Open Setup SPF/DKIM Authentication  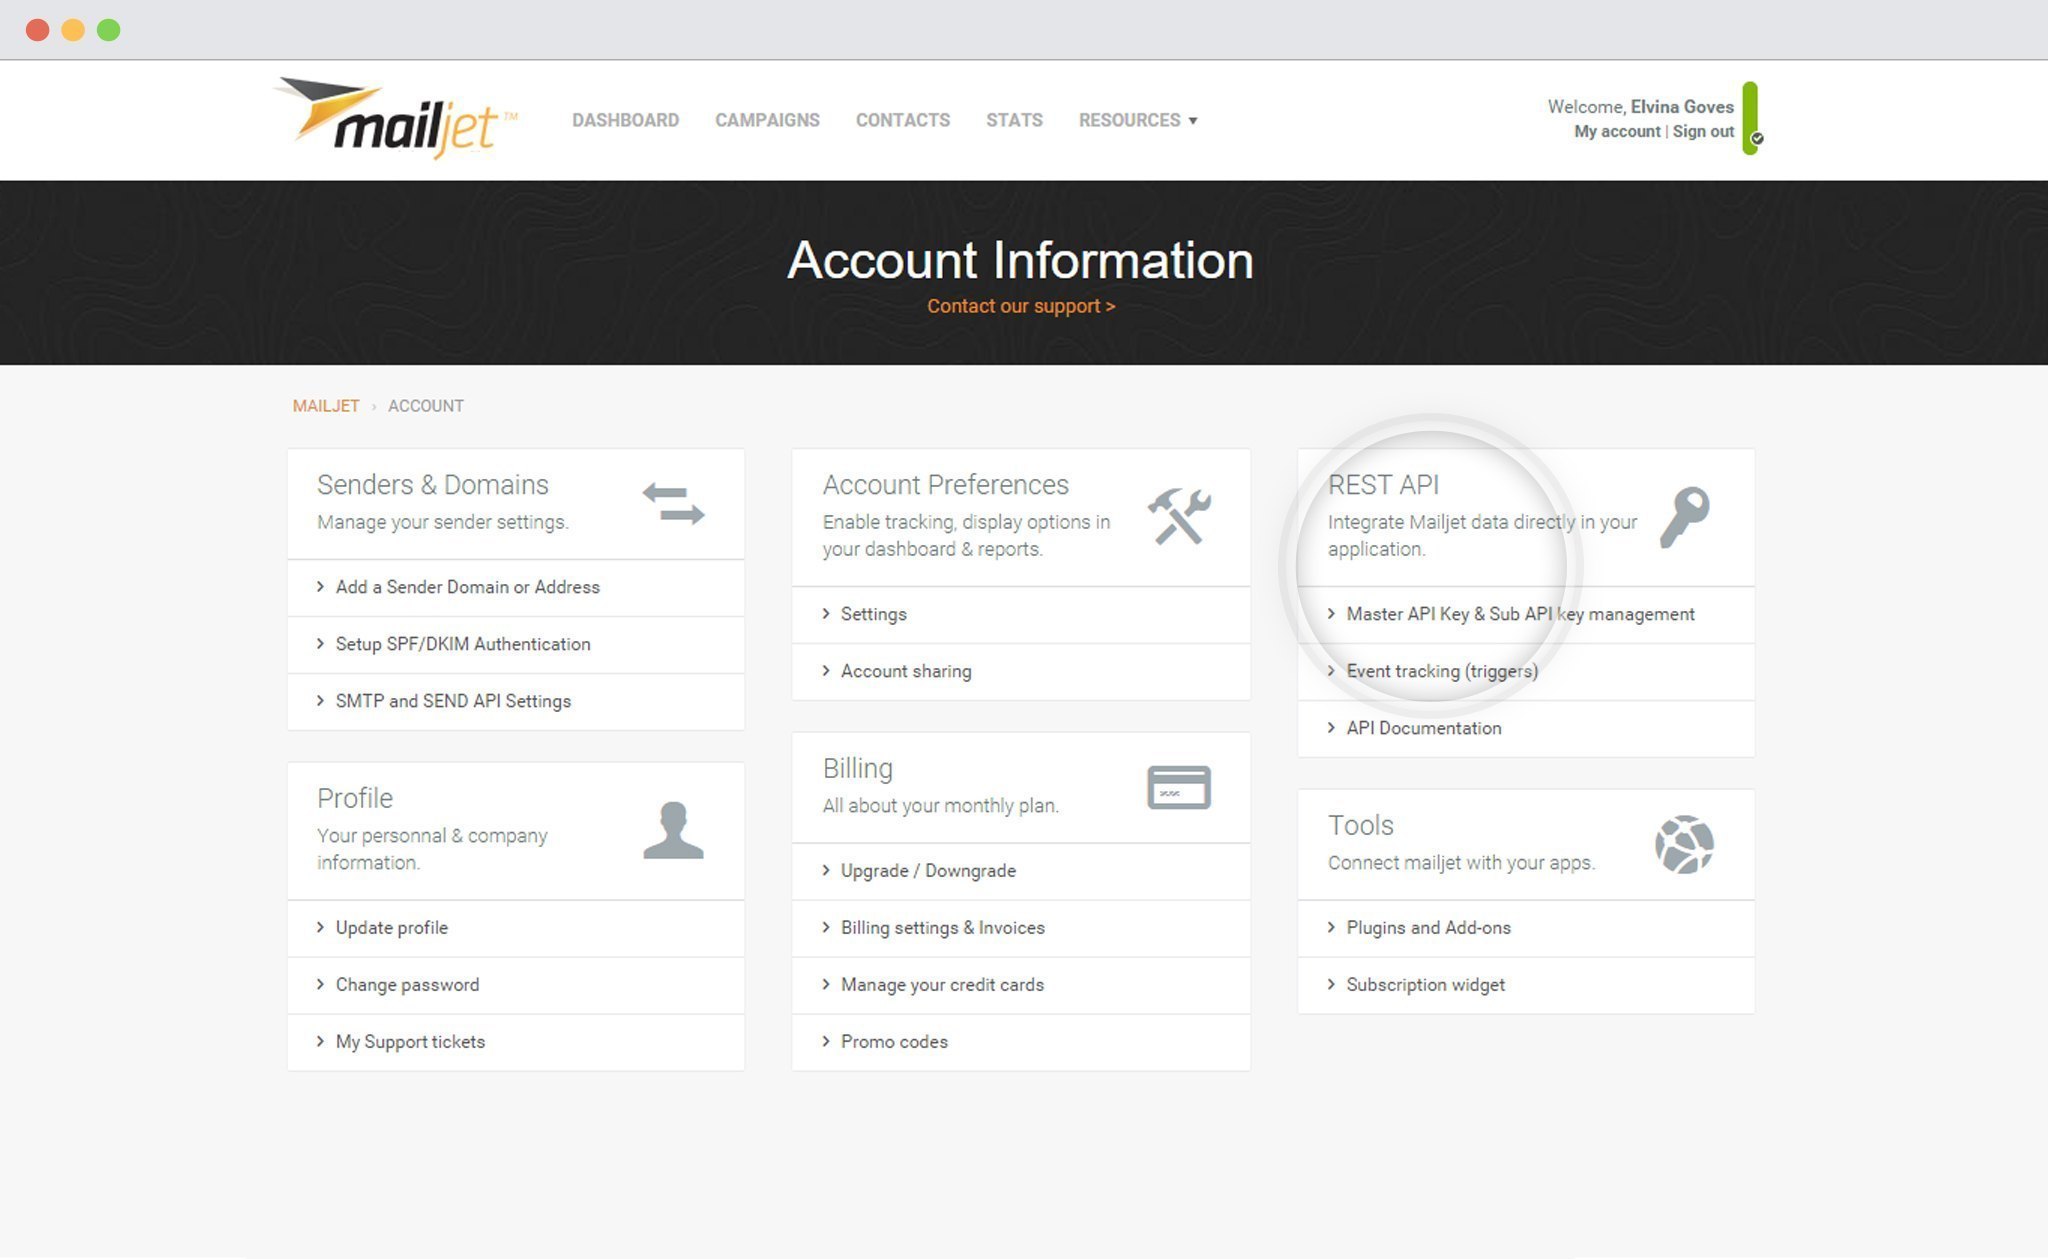(516, 644)
